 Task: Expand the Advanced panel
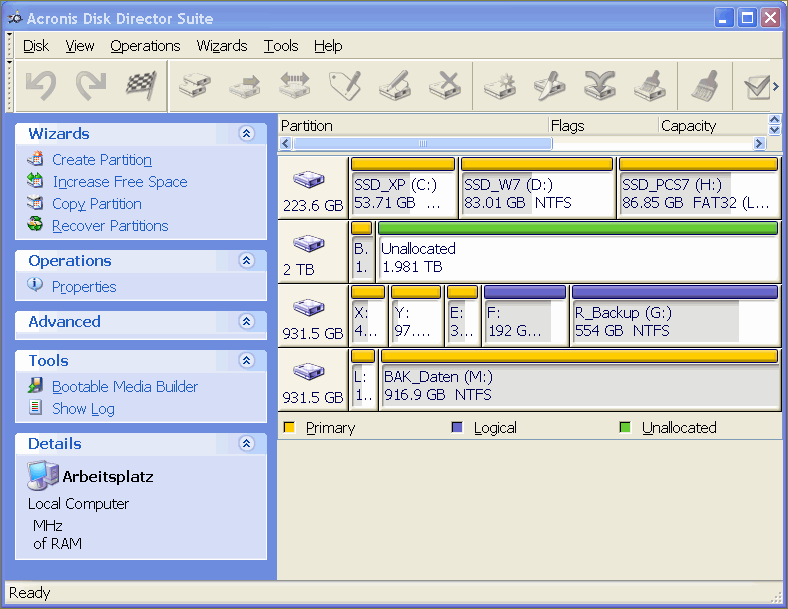coord(246,321)
